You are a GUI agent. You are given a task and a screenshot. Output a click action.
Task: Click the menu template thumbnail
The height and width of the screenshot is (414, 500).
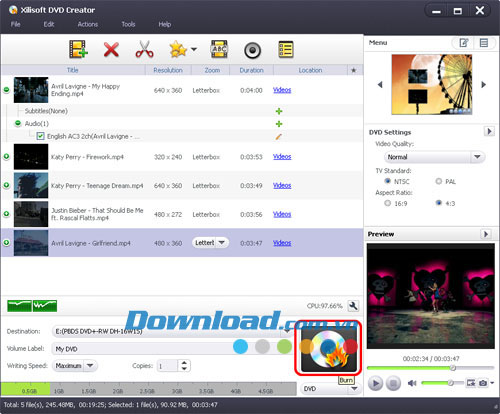click(x=432, y=84)
